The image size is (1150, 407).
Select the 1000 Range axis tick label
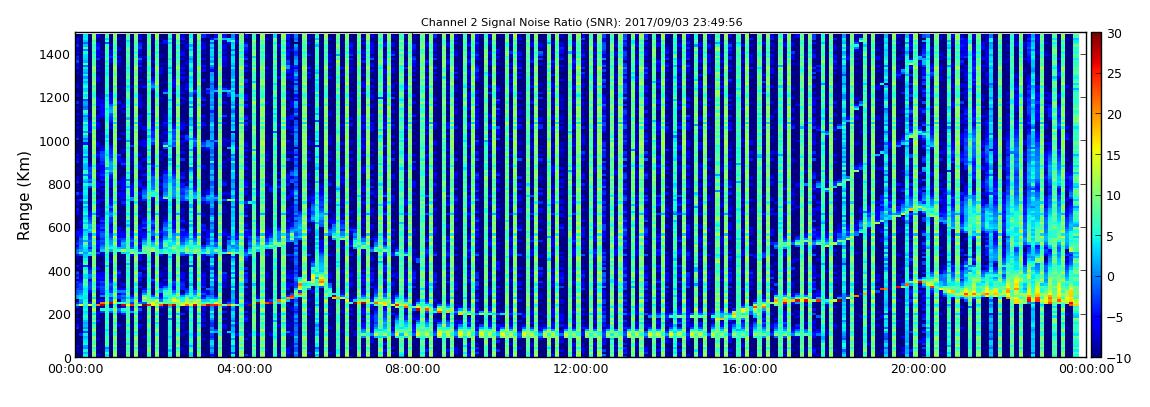[x=56, y=142]
